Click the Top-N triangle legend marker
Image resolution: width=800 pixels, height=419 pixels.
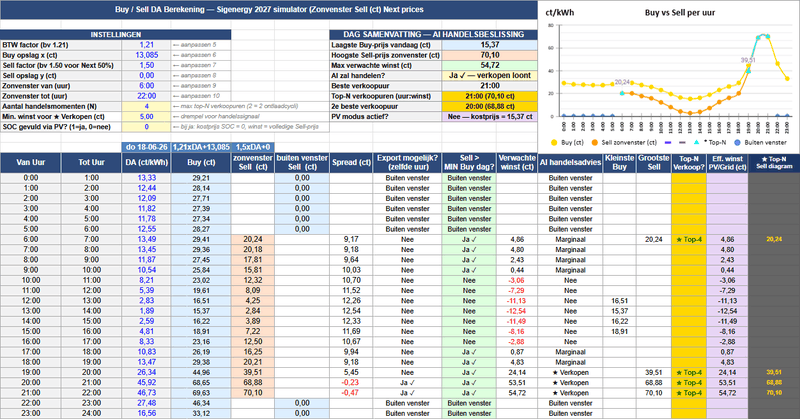click(696, 142)
